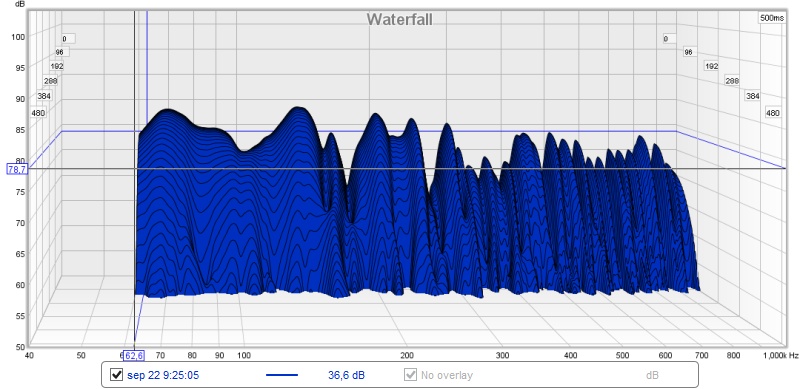
Task: Click the 78,7 dB cursor readout box
Action: coord(17,168)
